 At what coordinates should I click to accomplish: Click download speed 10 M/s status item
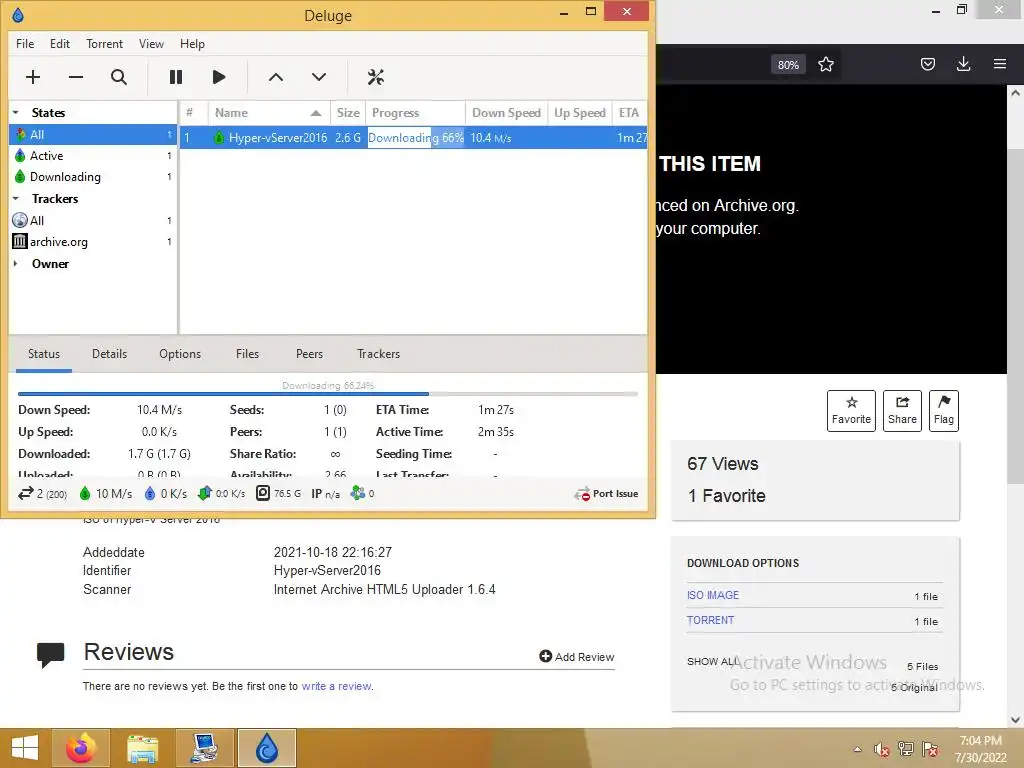point(105,494)
